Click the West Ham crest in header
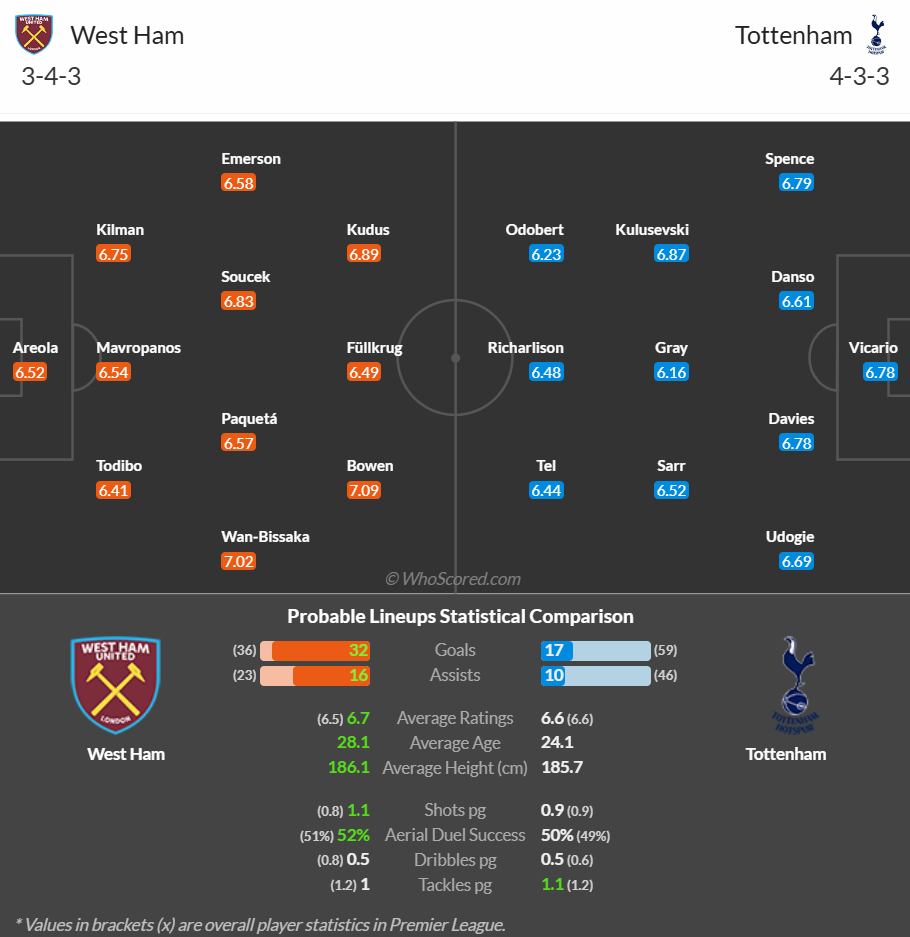The image size is (910, 937). coord(34,34)
